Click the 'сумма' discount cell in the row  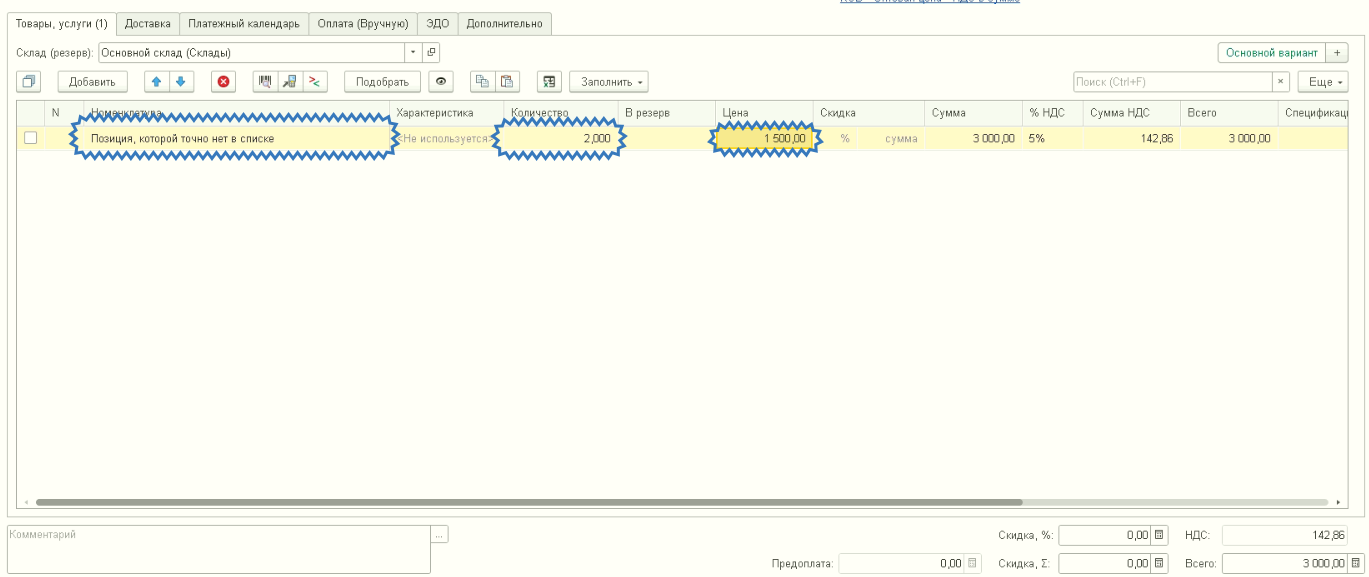pos(892,139)
